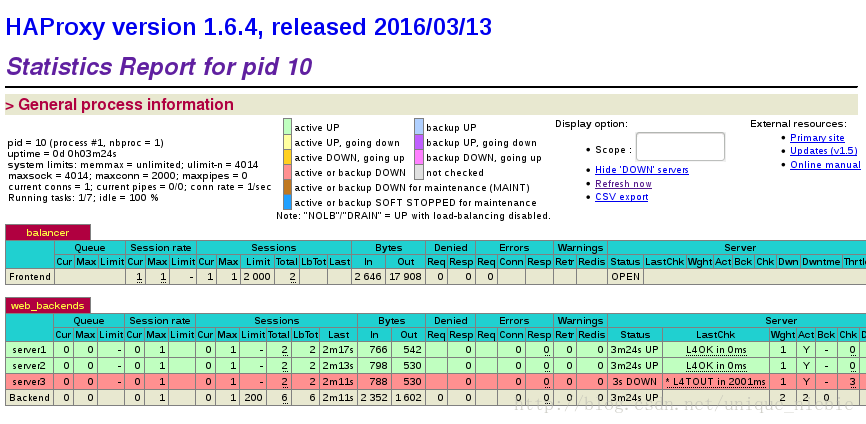The image size is (866, 424).
Task: Click the server1 row name
Action: [x=28, y=350]
